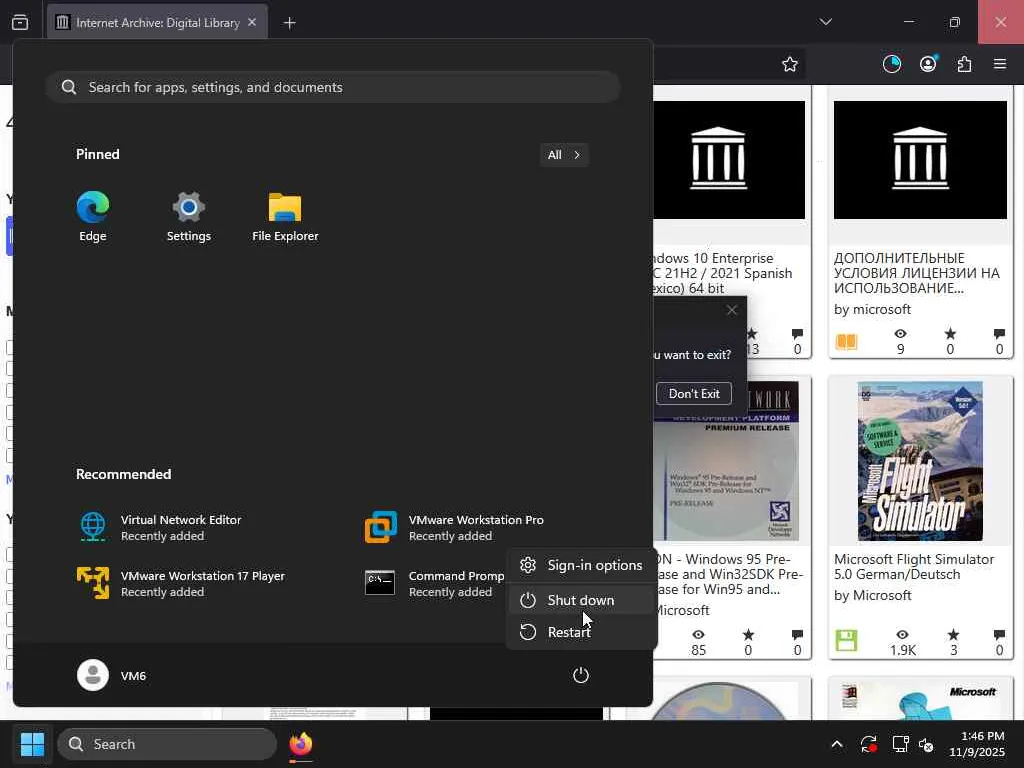1024x768 pixels.
Task: Close the Internet Archive tab
Action: (x=252, y=22)
